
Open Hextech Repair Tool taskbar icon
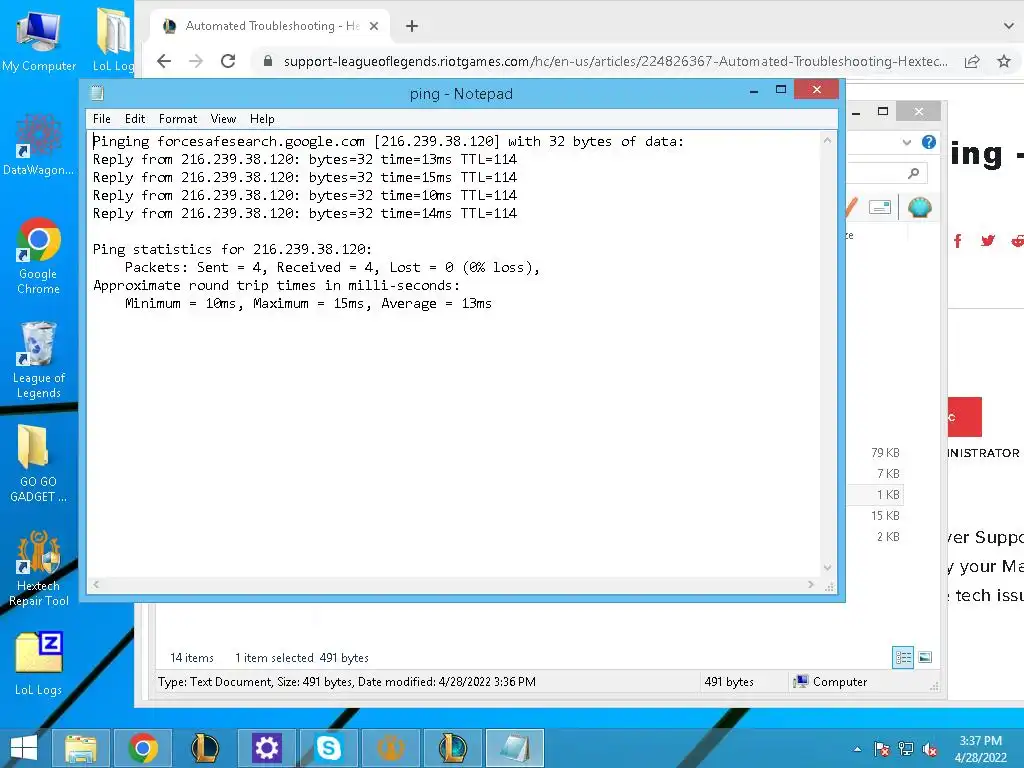pyautogui.click(x=391, y=748)
